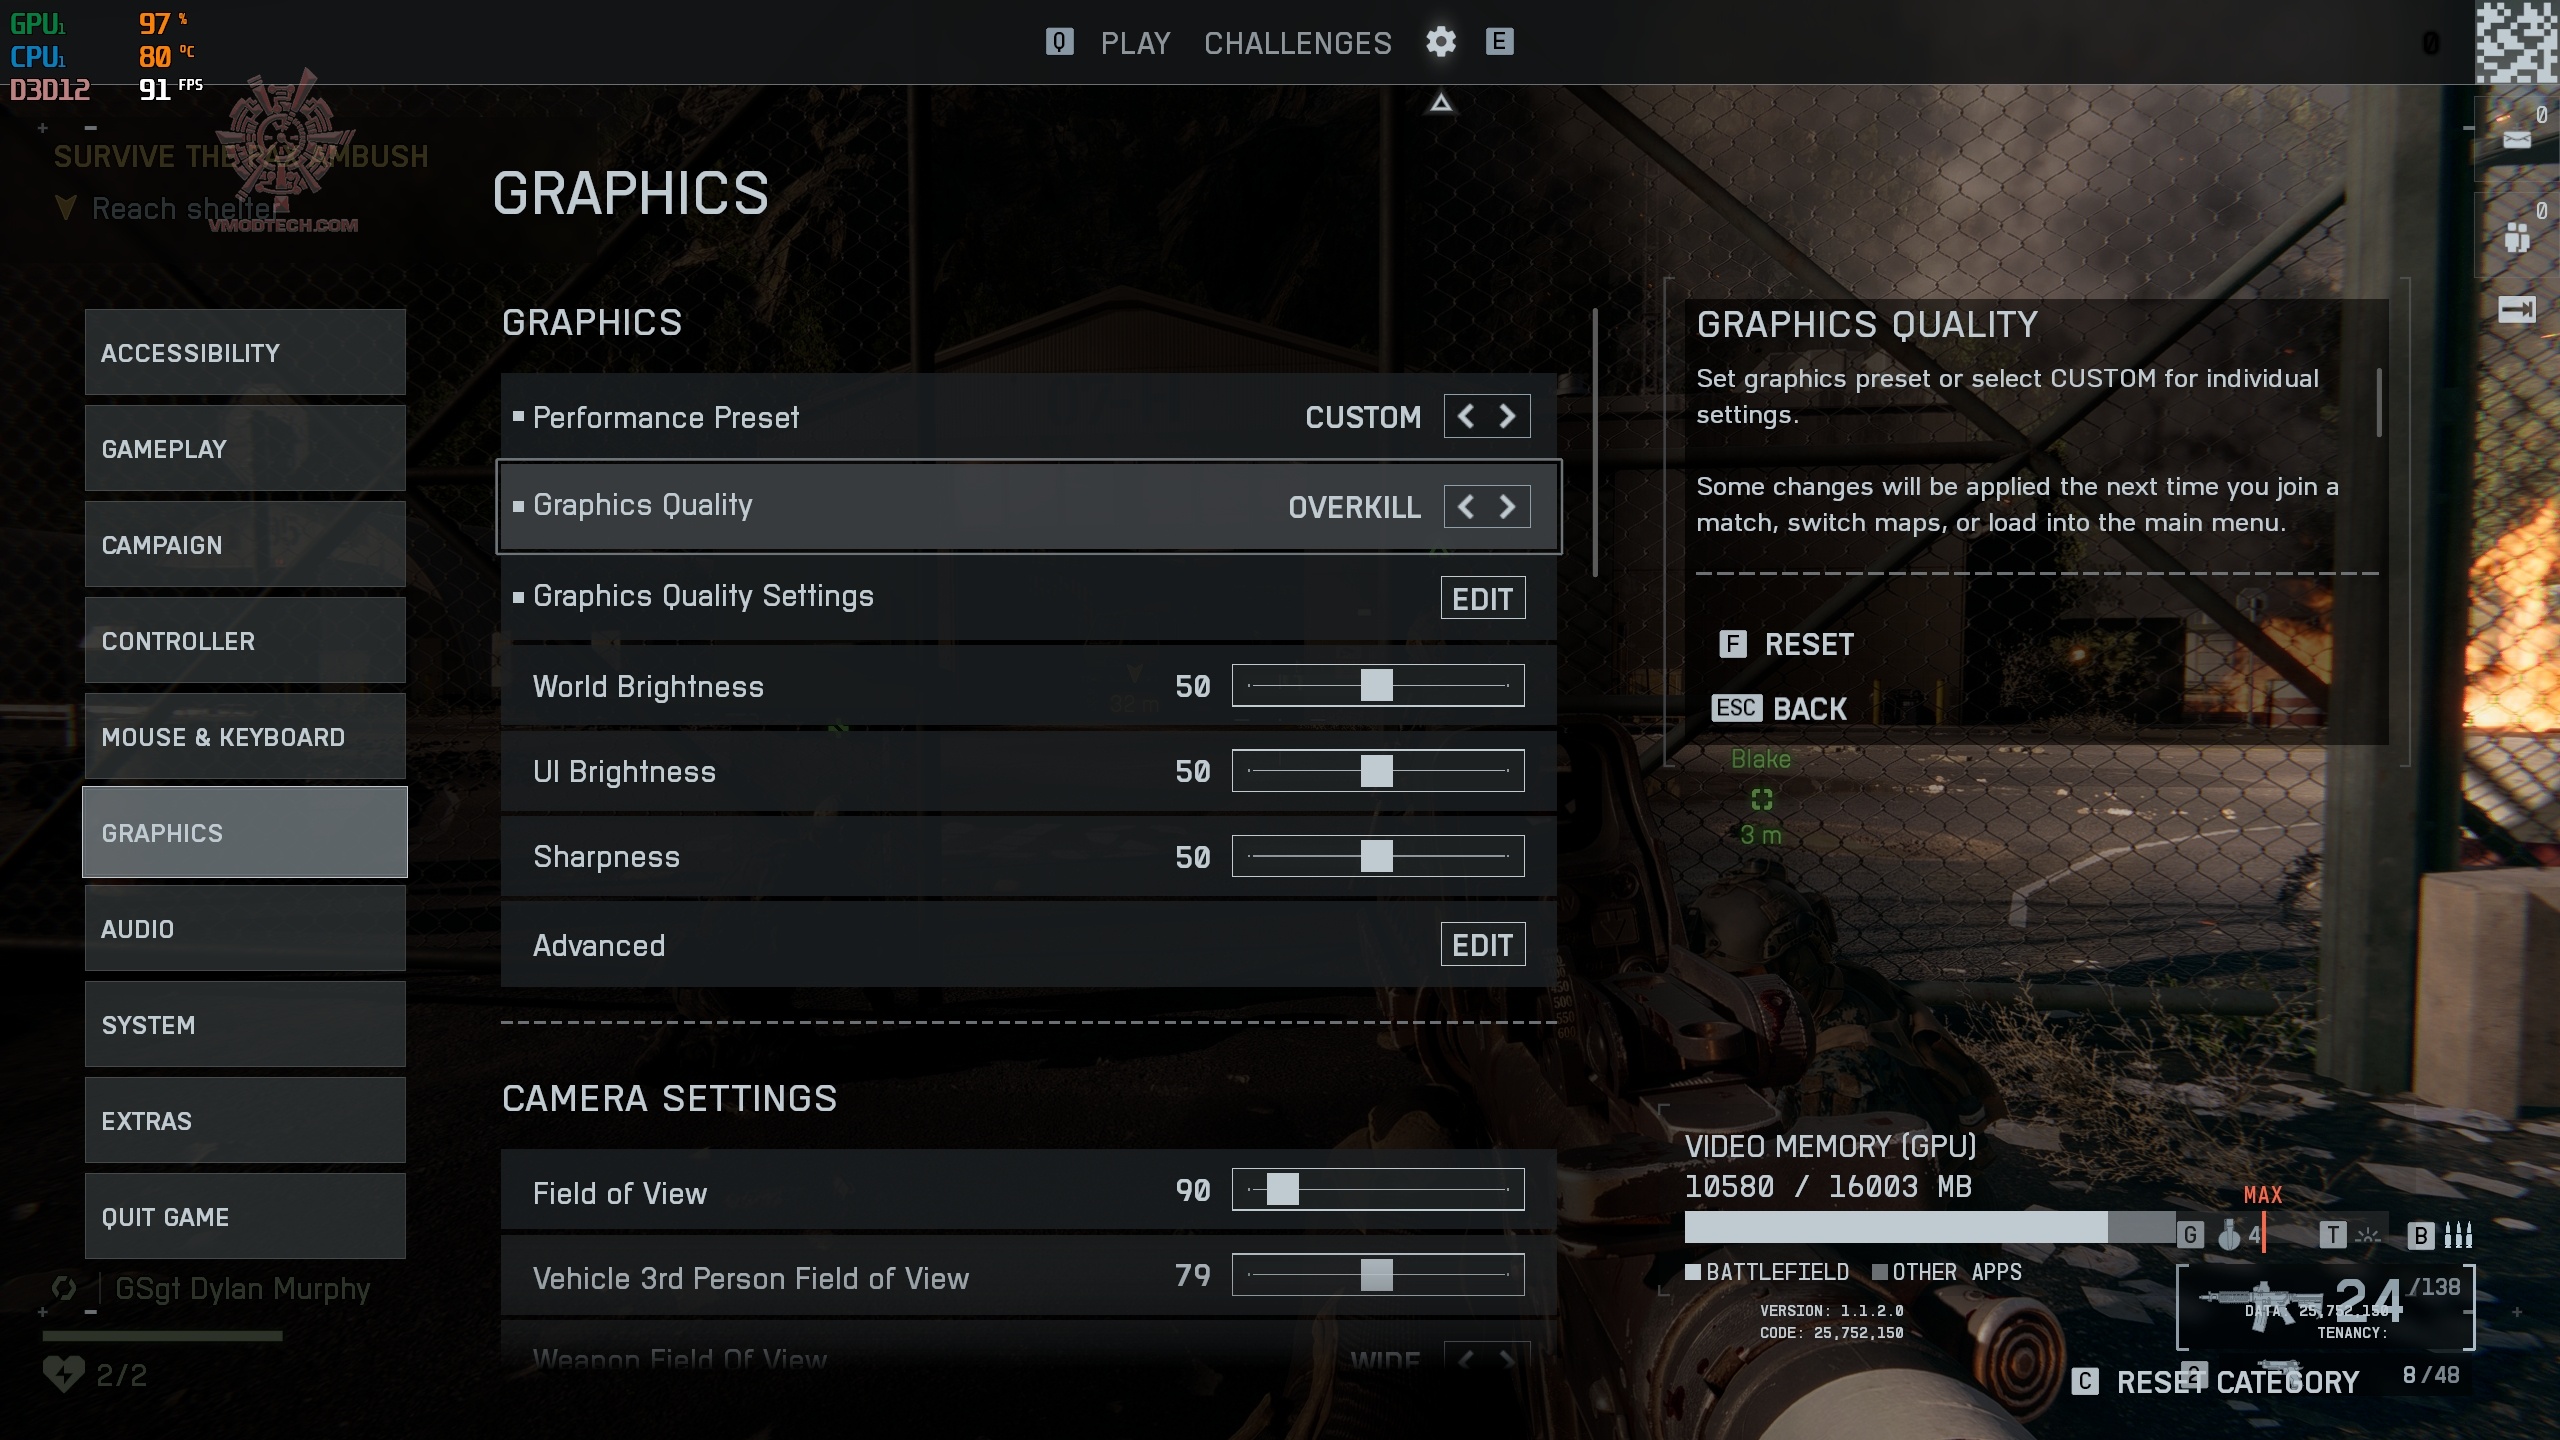The height and width of the screenshot is (1440, 2560).
Task: Click EDIT next to Advanced
Action: click(1483, 944)
